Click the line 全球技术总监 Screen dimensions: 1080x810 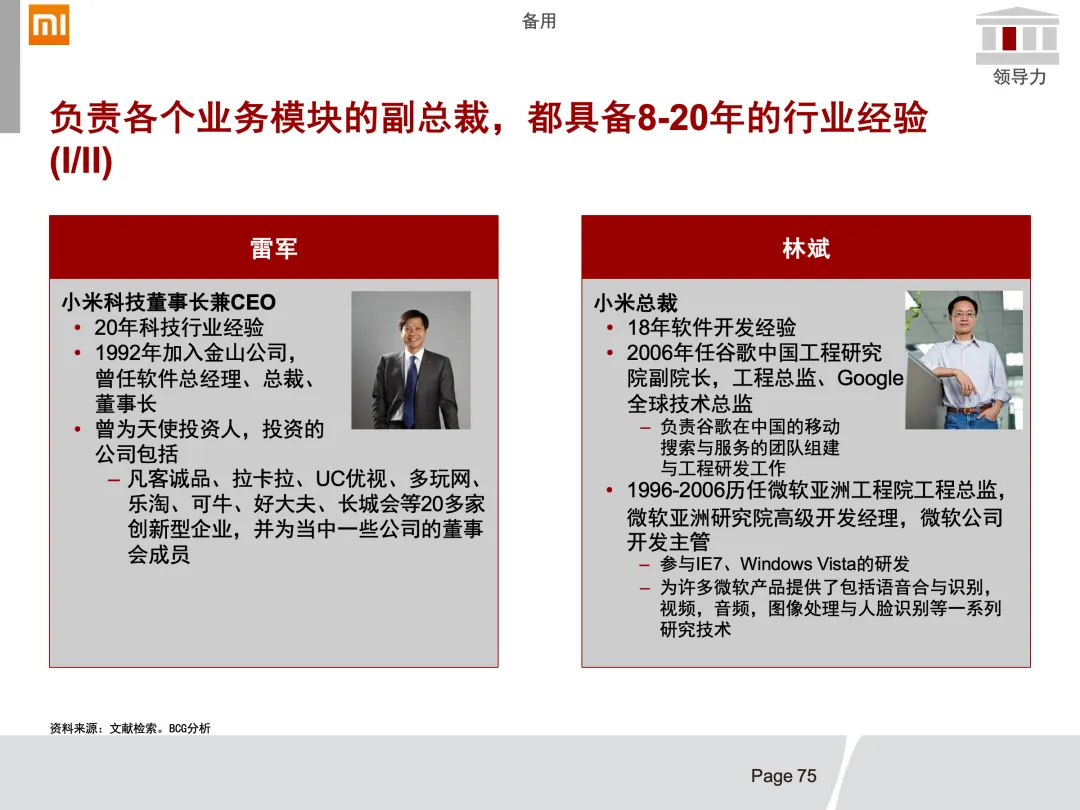(689, 404)
